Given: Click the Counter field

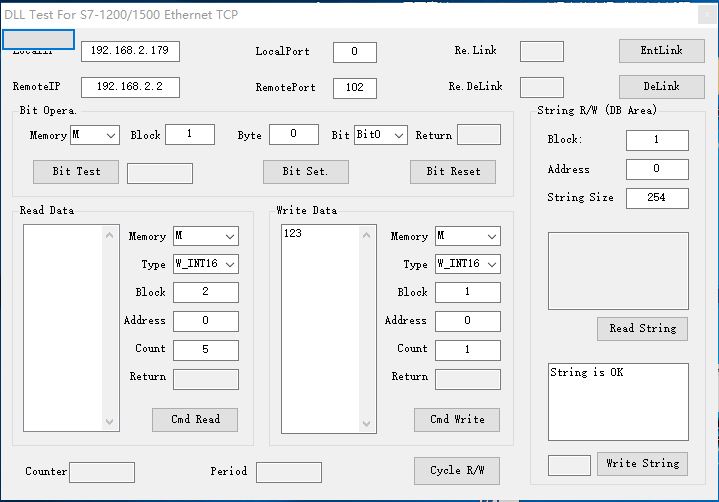Looking at the screenshot, I should (102, 472).
